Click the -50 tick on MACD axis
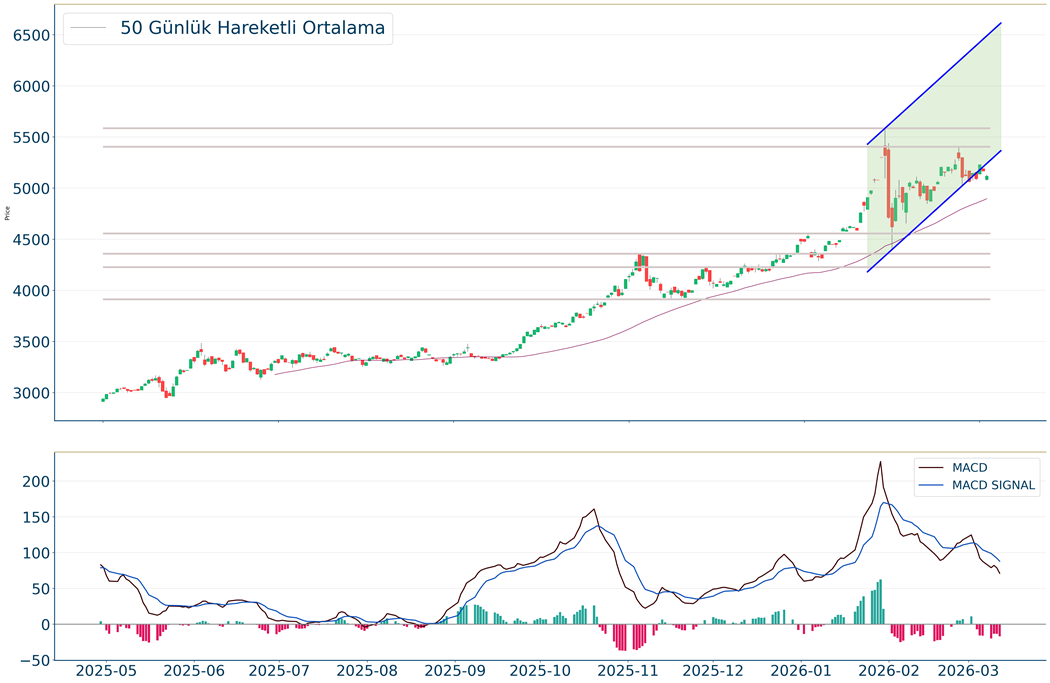 click(35, 660)
